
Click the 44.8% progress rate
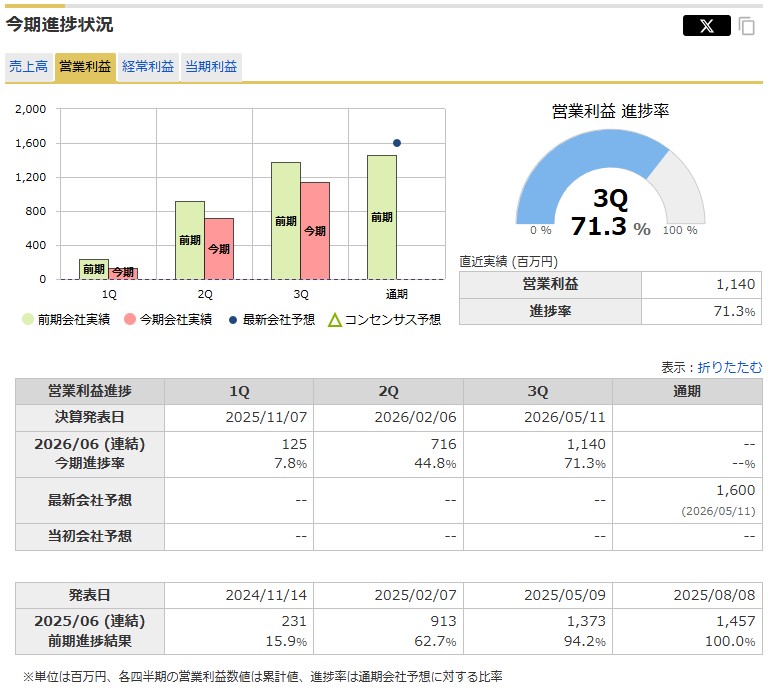tap(435, 464)
